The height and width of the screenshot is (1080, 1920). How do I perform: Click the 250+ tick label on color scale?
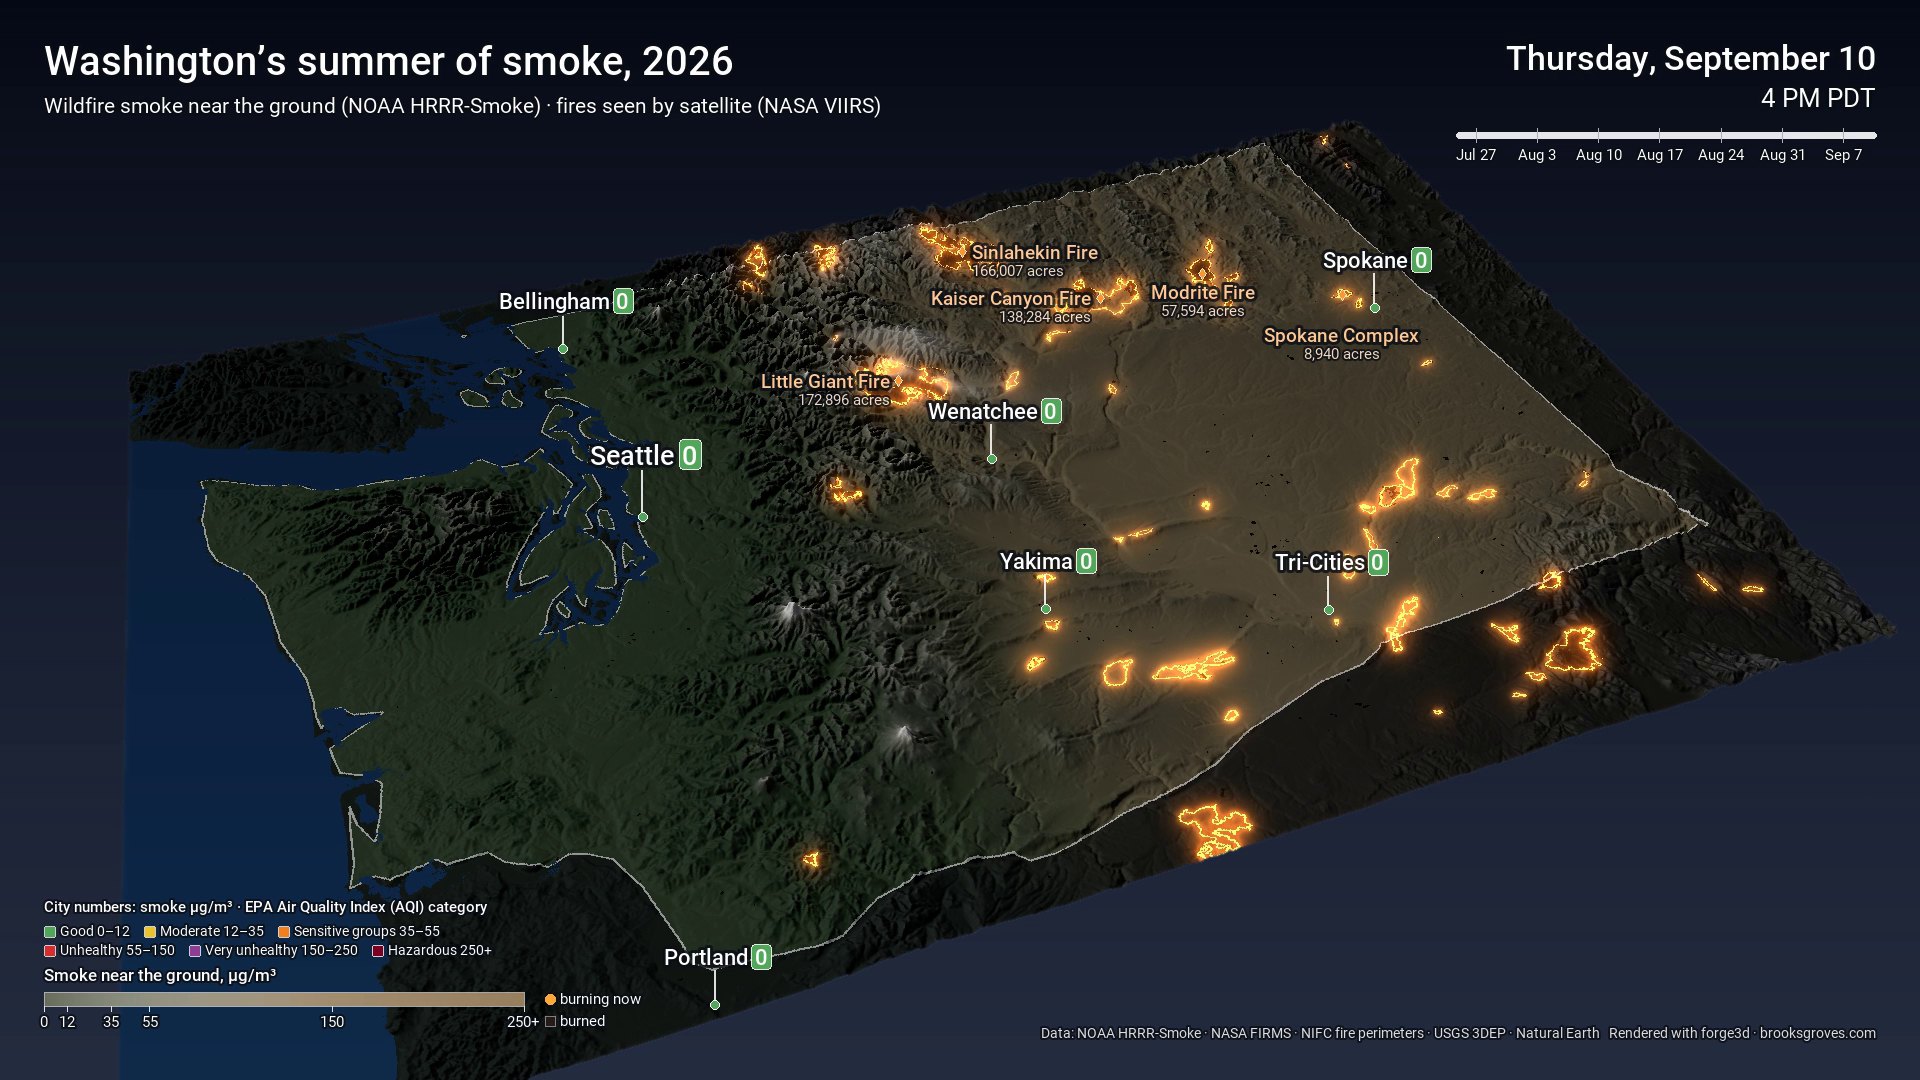click(523, 1022)
